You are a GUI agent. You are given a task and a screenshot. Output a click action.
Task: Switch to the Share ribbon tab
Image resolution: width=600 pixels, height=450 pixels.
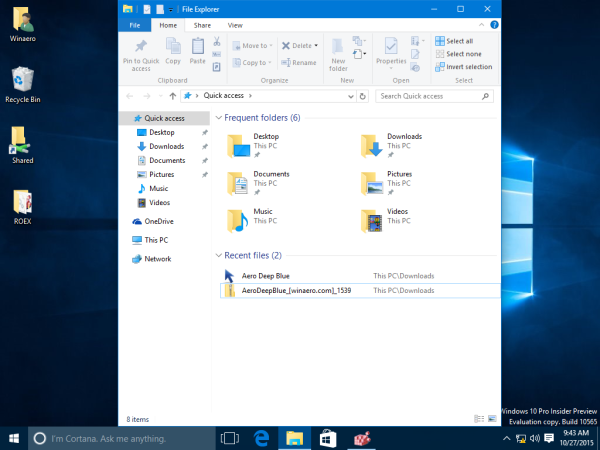202,25
